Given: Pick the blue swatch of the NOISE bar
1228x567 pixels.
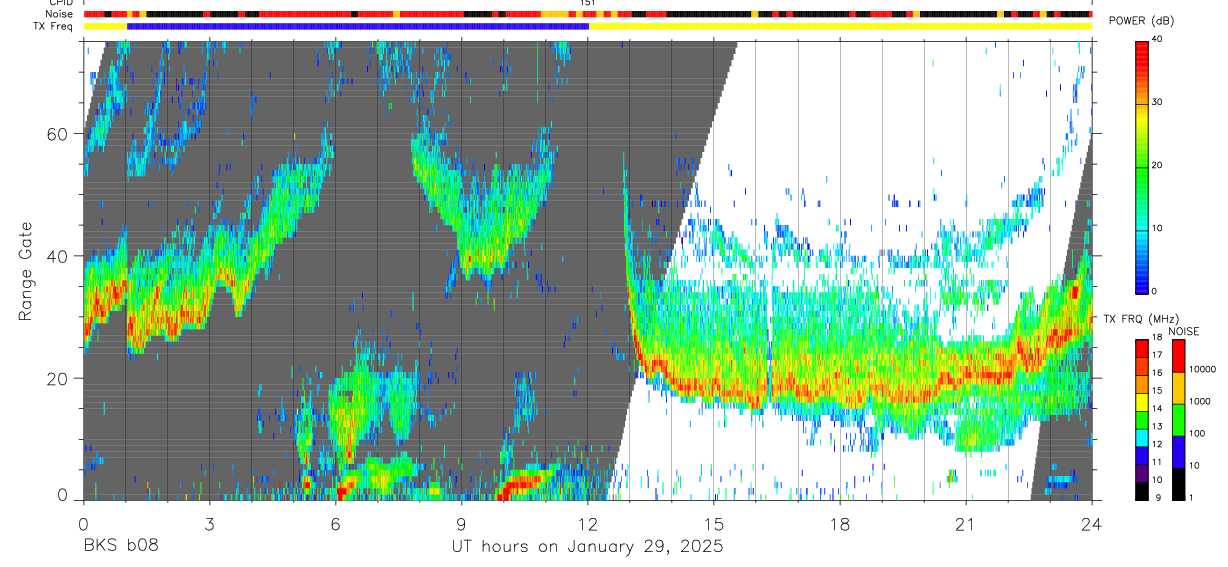Looking at the screenshot, I should [x=1179, y=452].
